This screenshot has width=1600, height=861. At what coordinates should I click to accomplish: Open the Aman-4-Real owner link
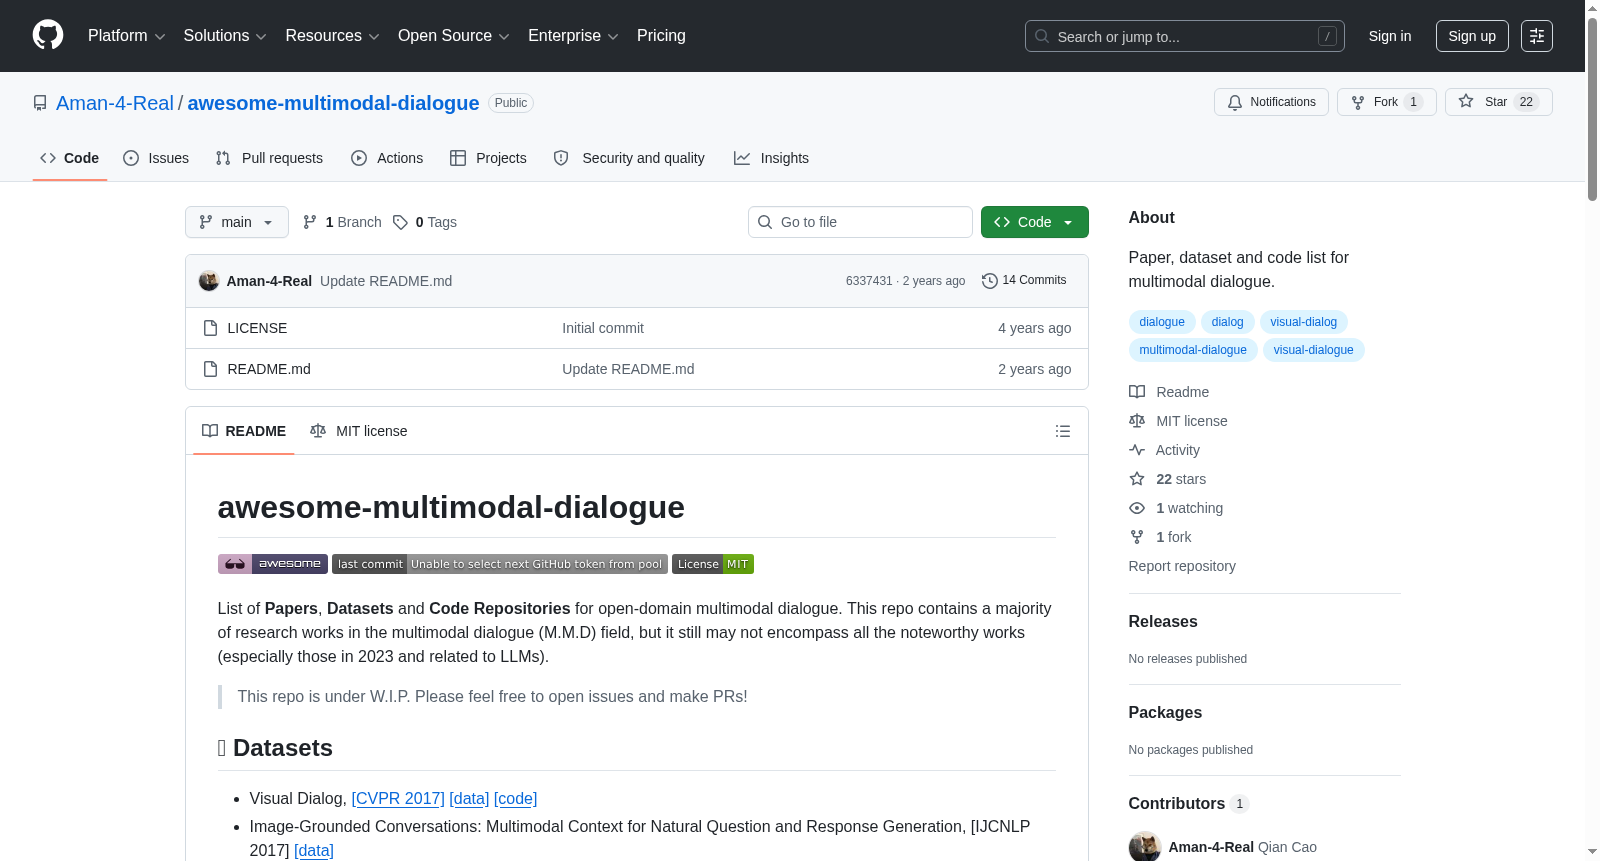[115, 103]
